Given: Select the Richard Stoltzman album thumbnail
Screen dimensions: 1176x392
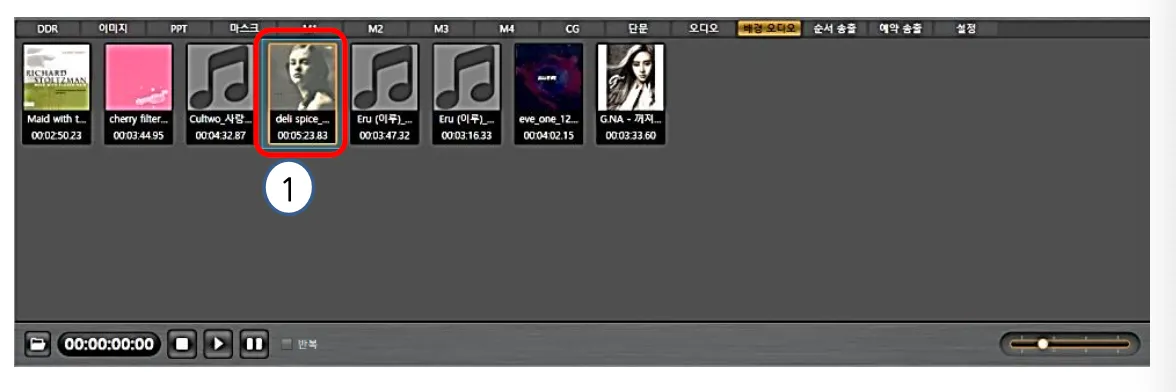Looking at the screenshot, I should coord(57,77).
